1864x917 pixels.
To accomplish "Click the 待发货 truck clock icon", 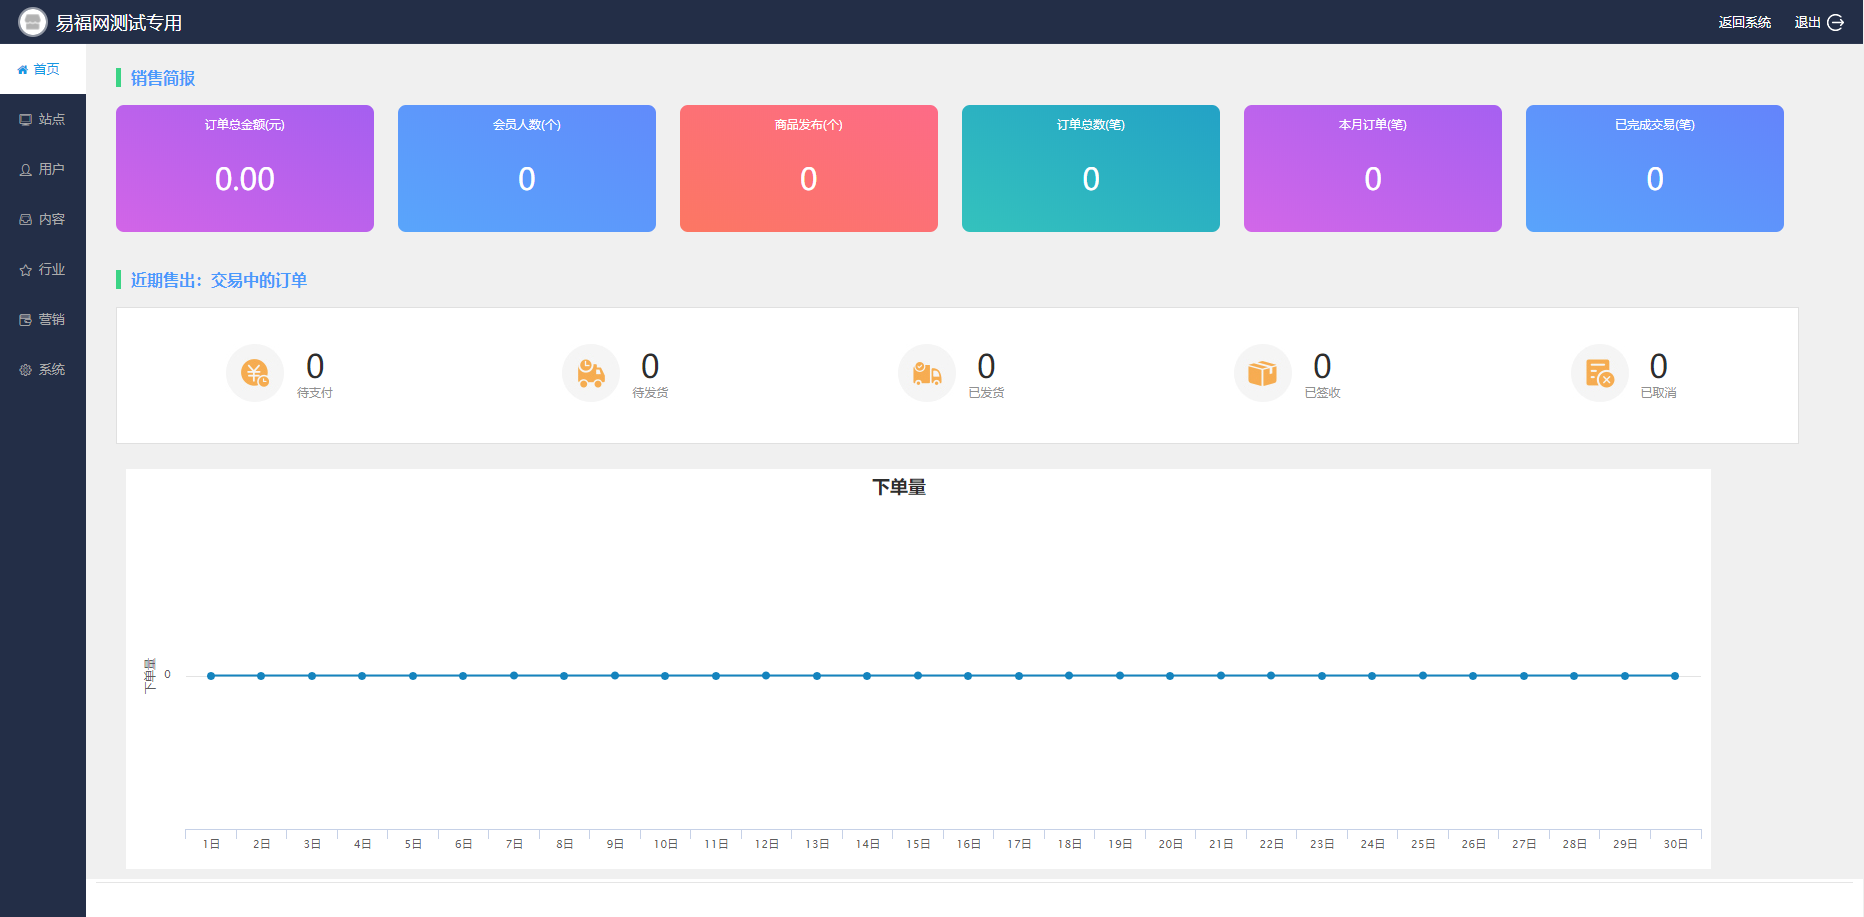I will click(x=591, y=373).
